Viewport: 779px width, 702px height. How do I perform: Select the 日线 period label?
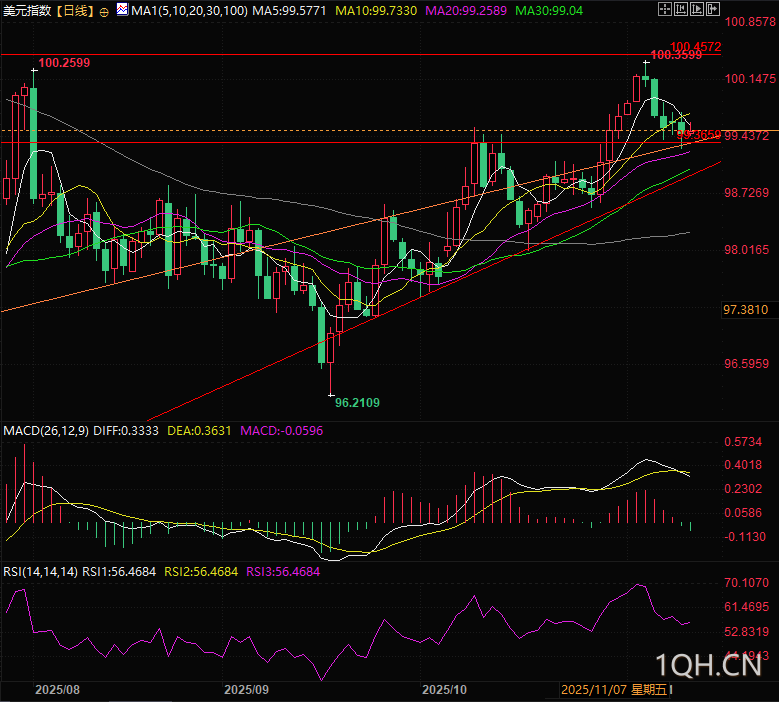point(75,10)
